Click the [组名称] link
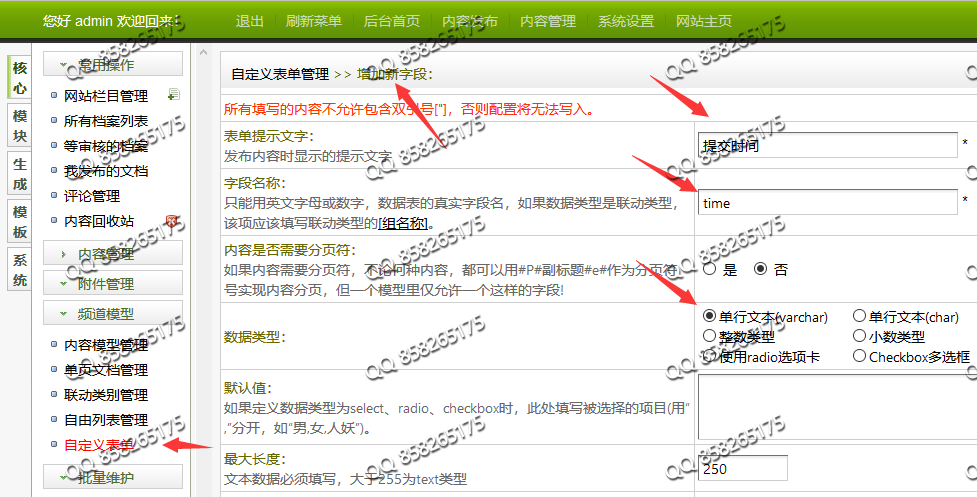 (x=403, y=223)
